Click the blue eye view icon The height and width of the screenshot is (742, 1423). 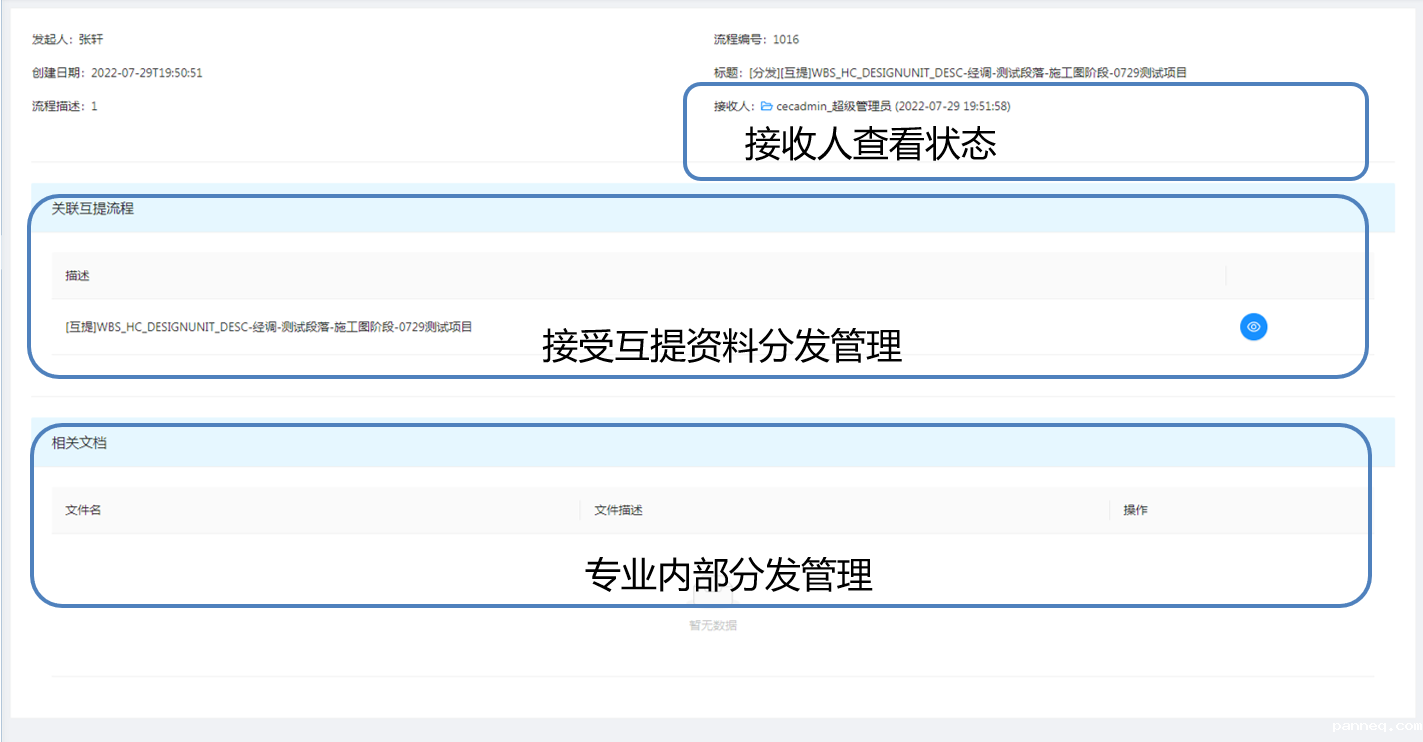click(x=1253, y=327)
